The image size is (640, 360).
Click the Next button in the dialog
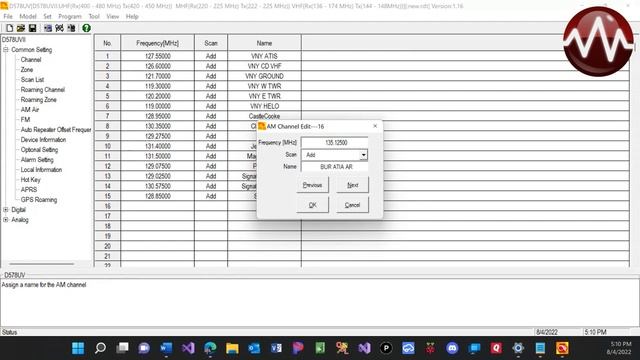[x=352, y=185]
